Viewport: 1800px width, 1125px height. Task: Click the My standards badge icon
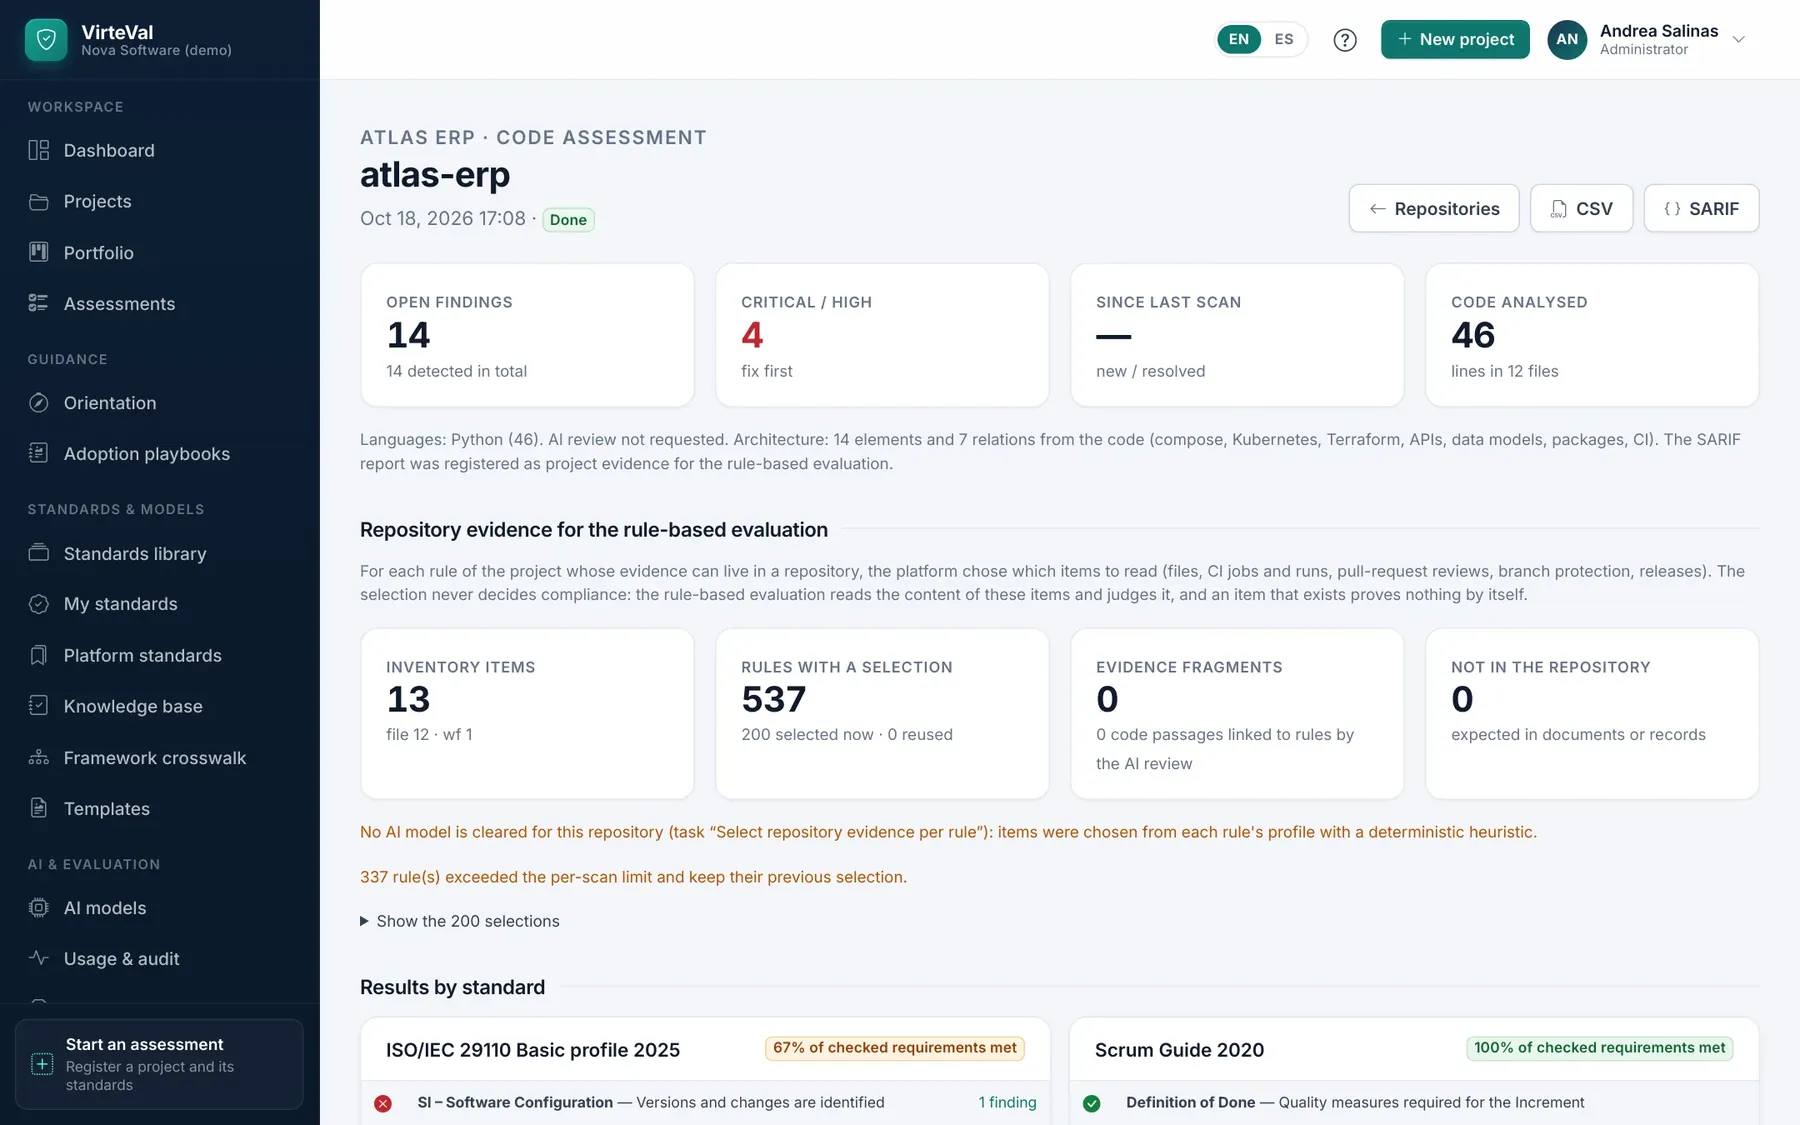pyautogui.click(x=39, y=604)
